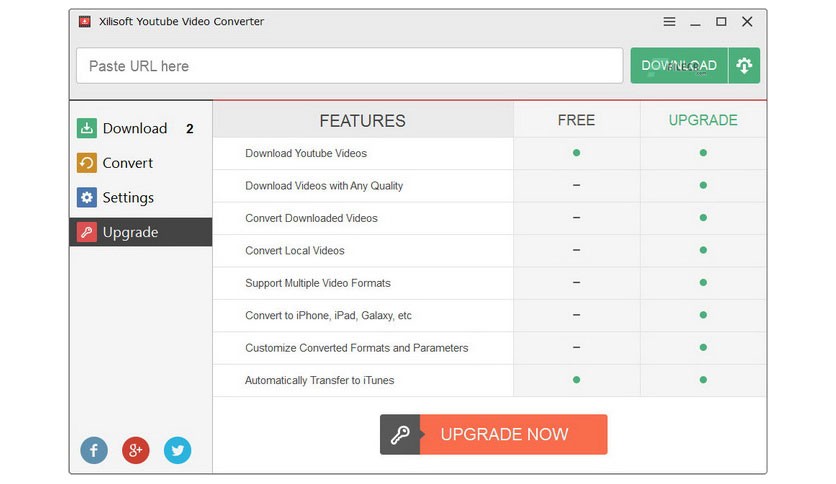Close the Xilisoft window

[747, 21]
